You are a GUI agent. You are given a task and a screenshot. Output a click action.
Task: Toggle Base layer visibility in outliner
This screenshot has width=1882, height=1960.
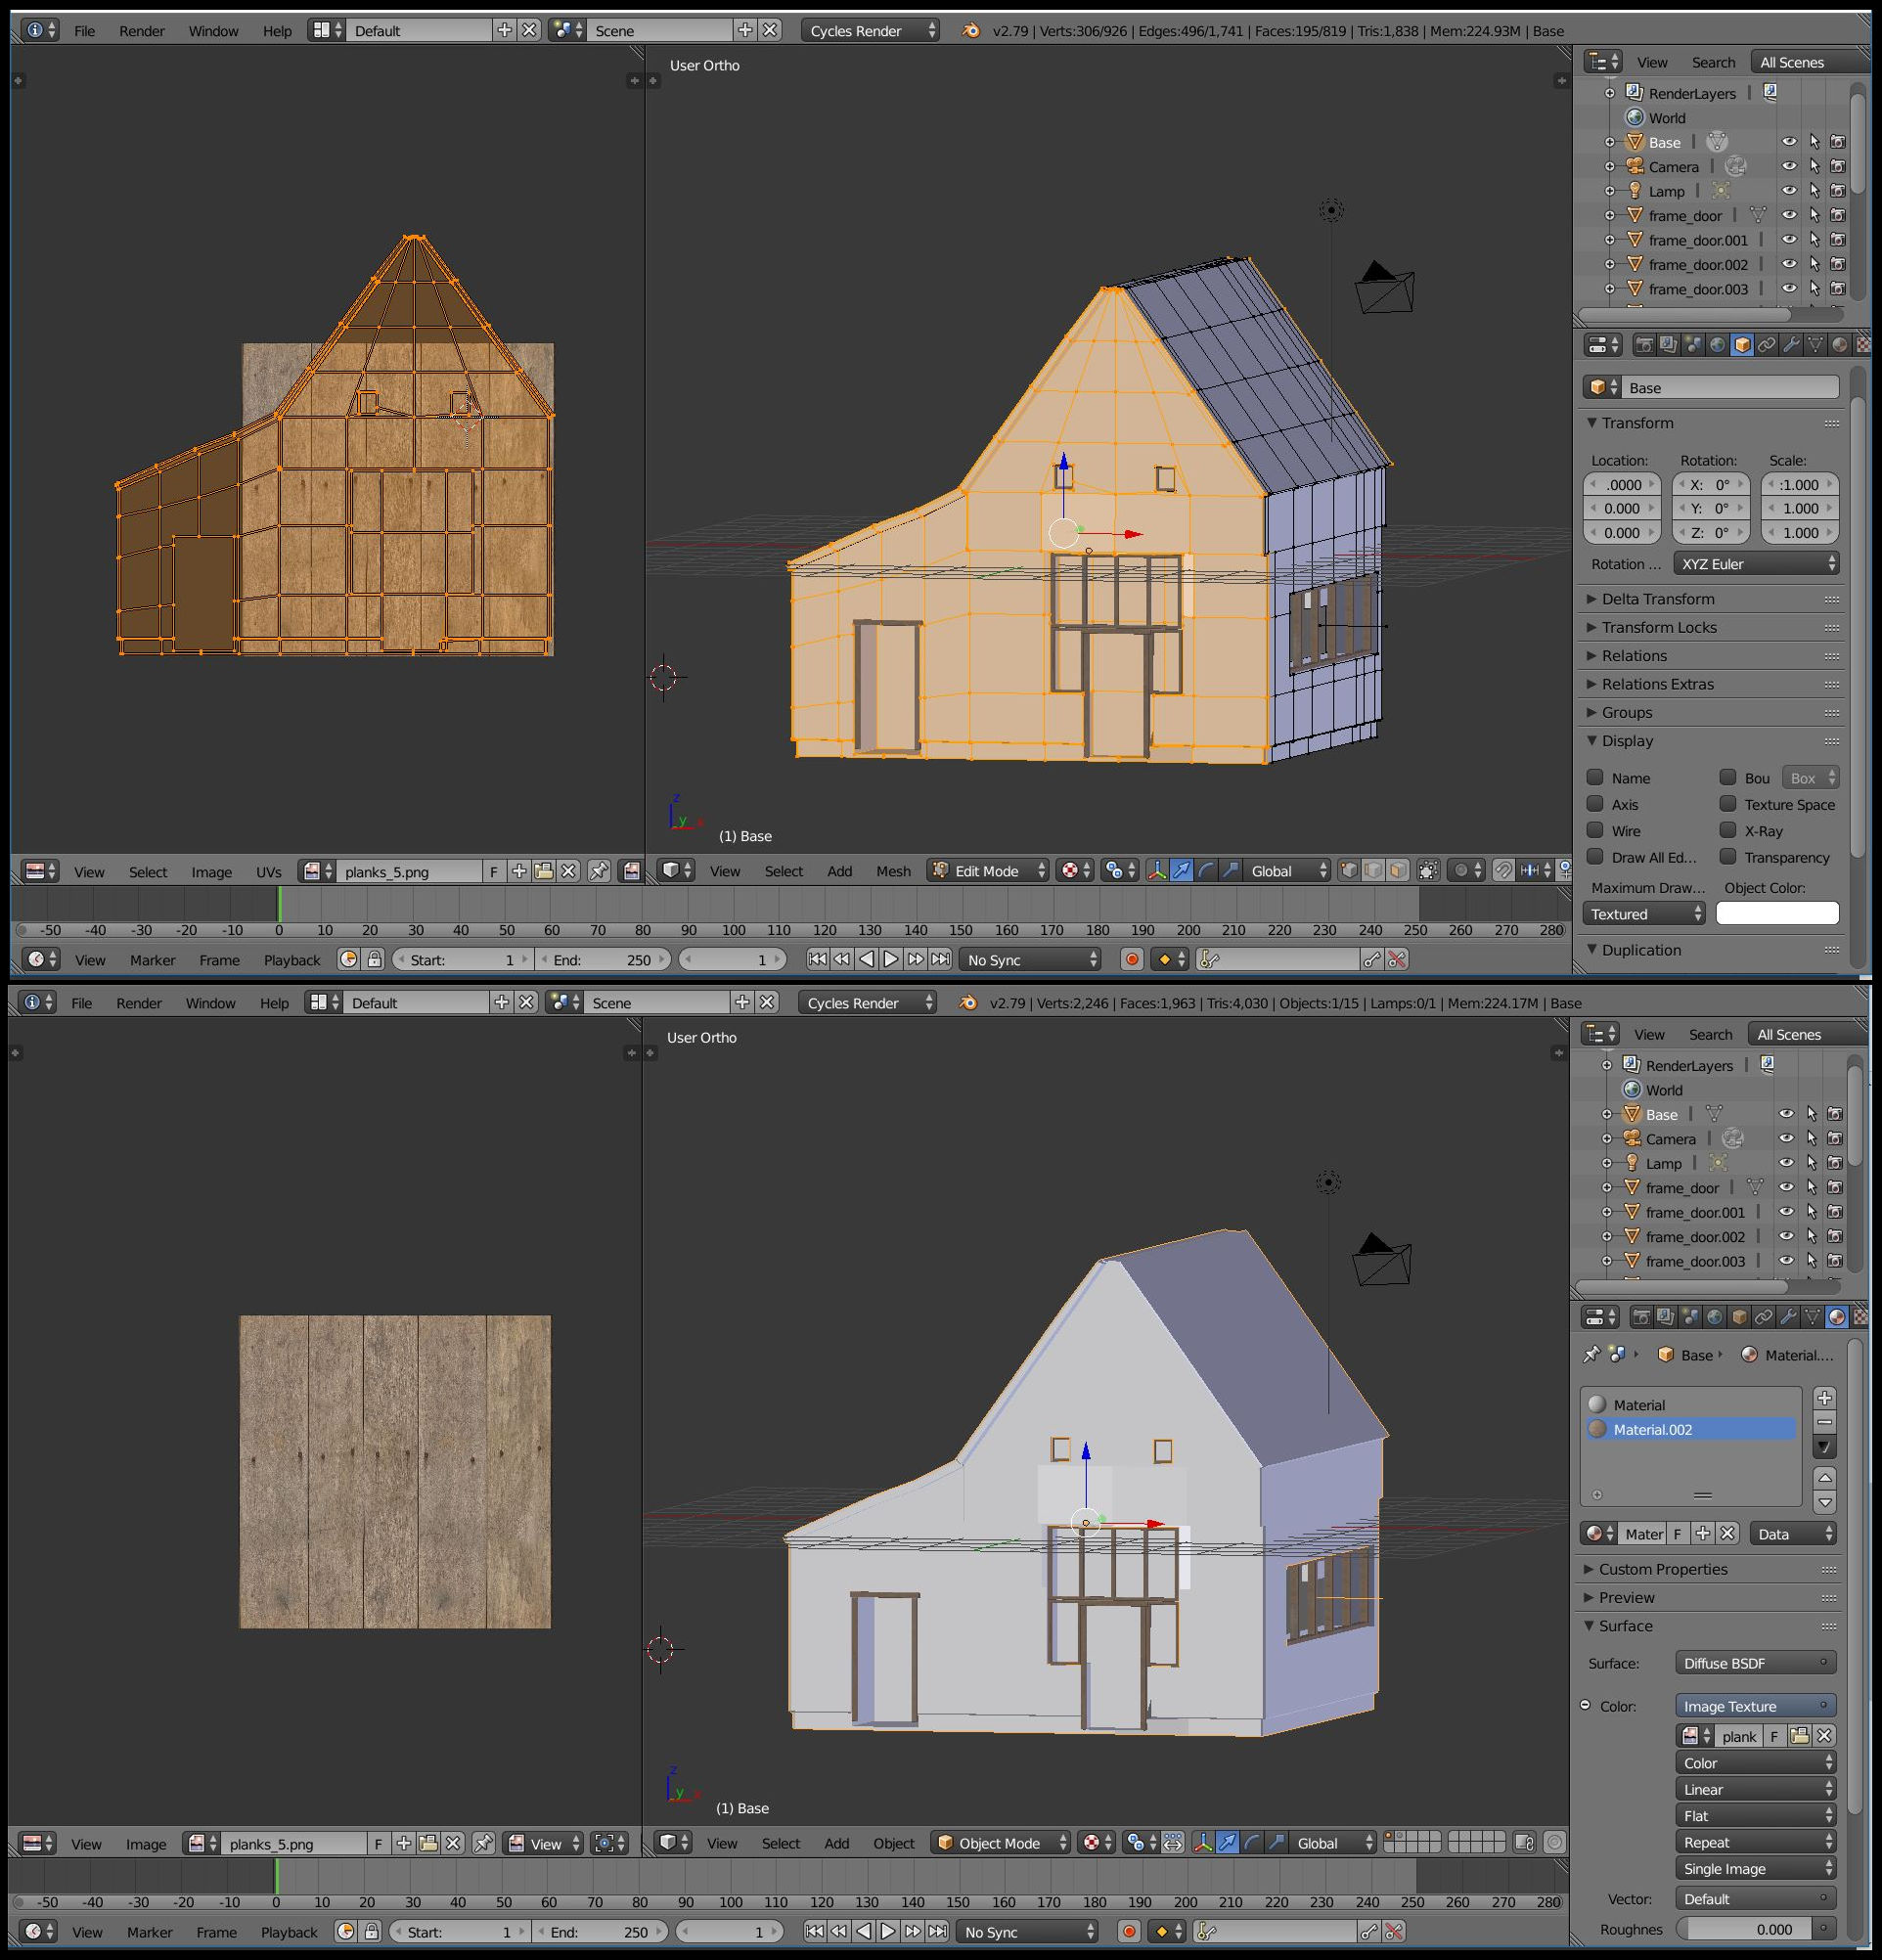pos(1786,142)
